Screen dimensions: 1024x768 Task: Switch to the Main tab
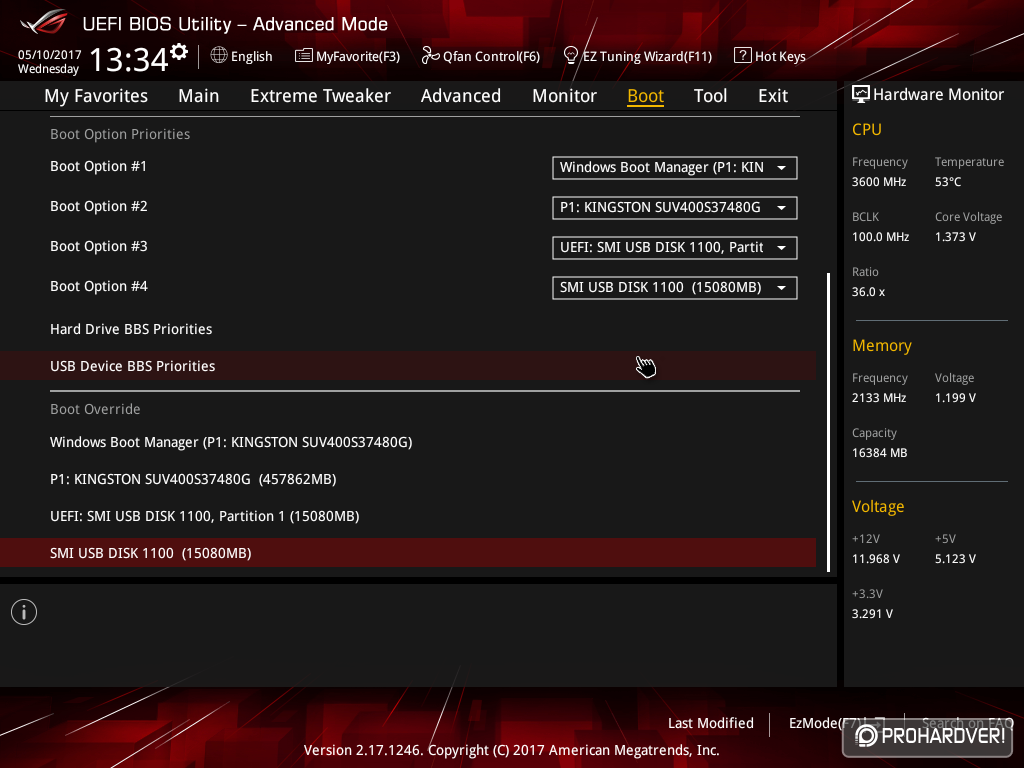click(x=199, y=96)
